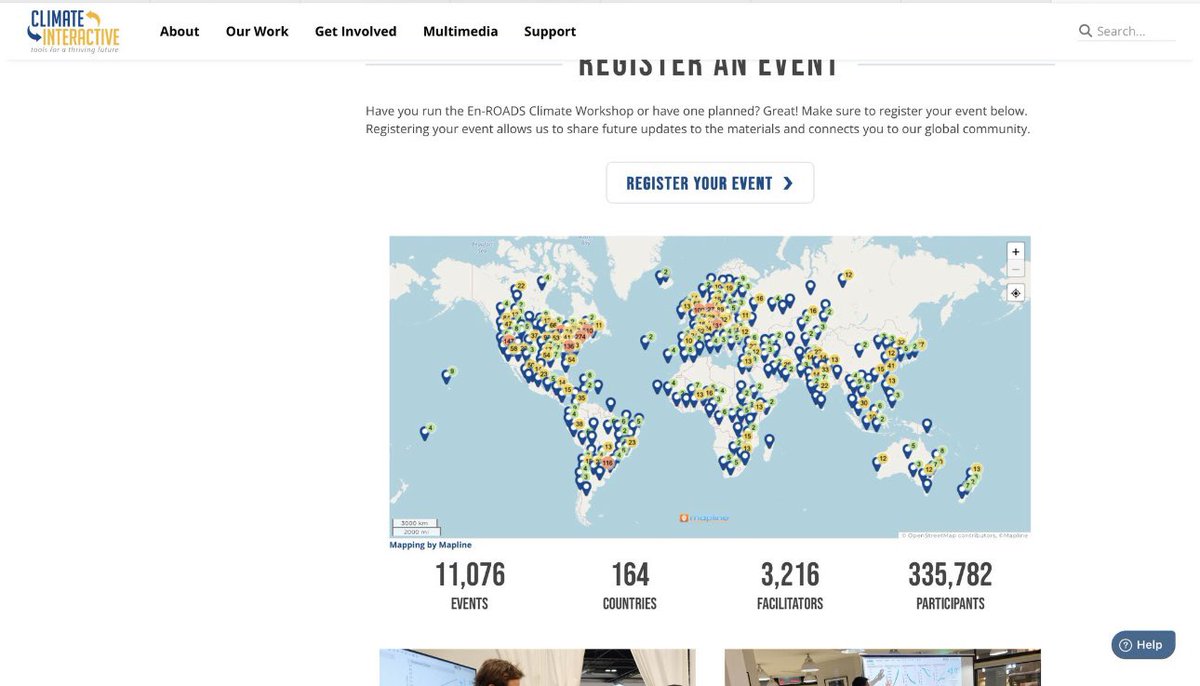Click the Siberia pin labeled 12
Image resolution: width=1200 pixels, height=686 pixels.
tap(843, 279)
